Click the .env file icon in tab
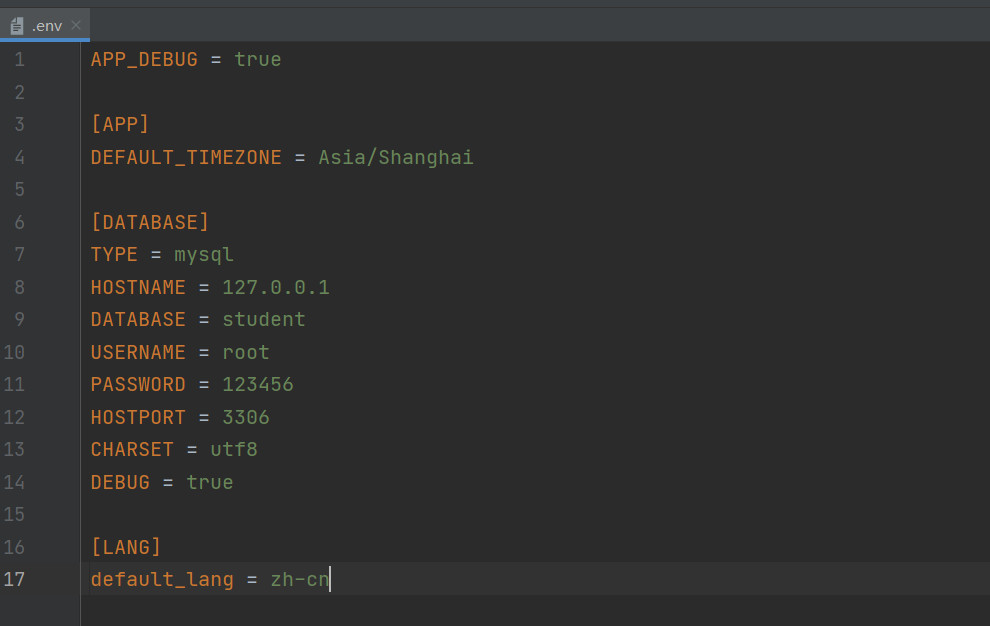The image size is (990, 626). [17, 25]
